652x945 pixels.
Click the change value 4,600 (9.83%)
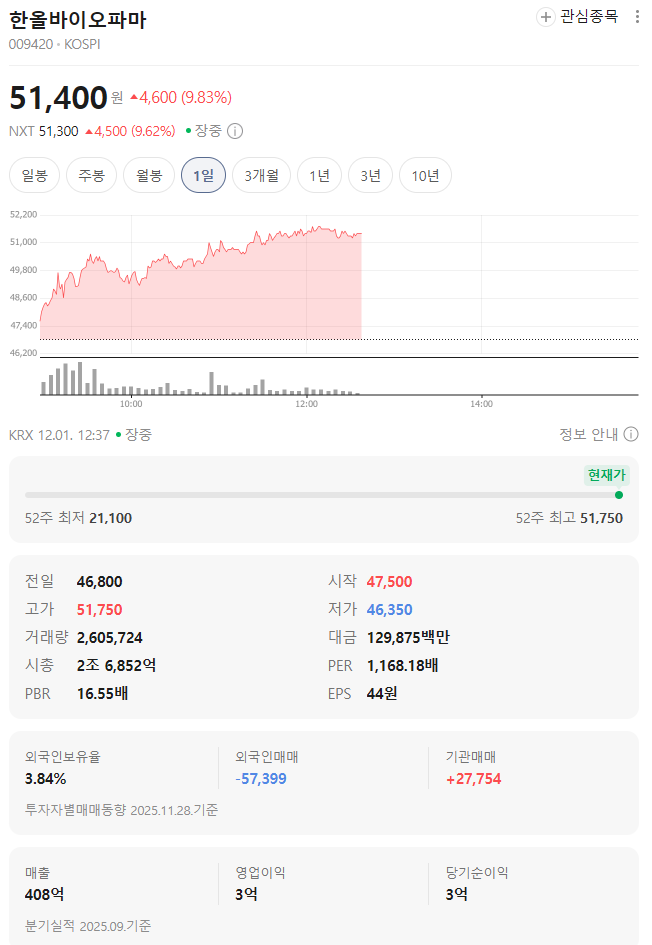(x=181, y=97)
